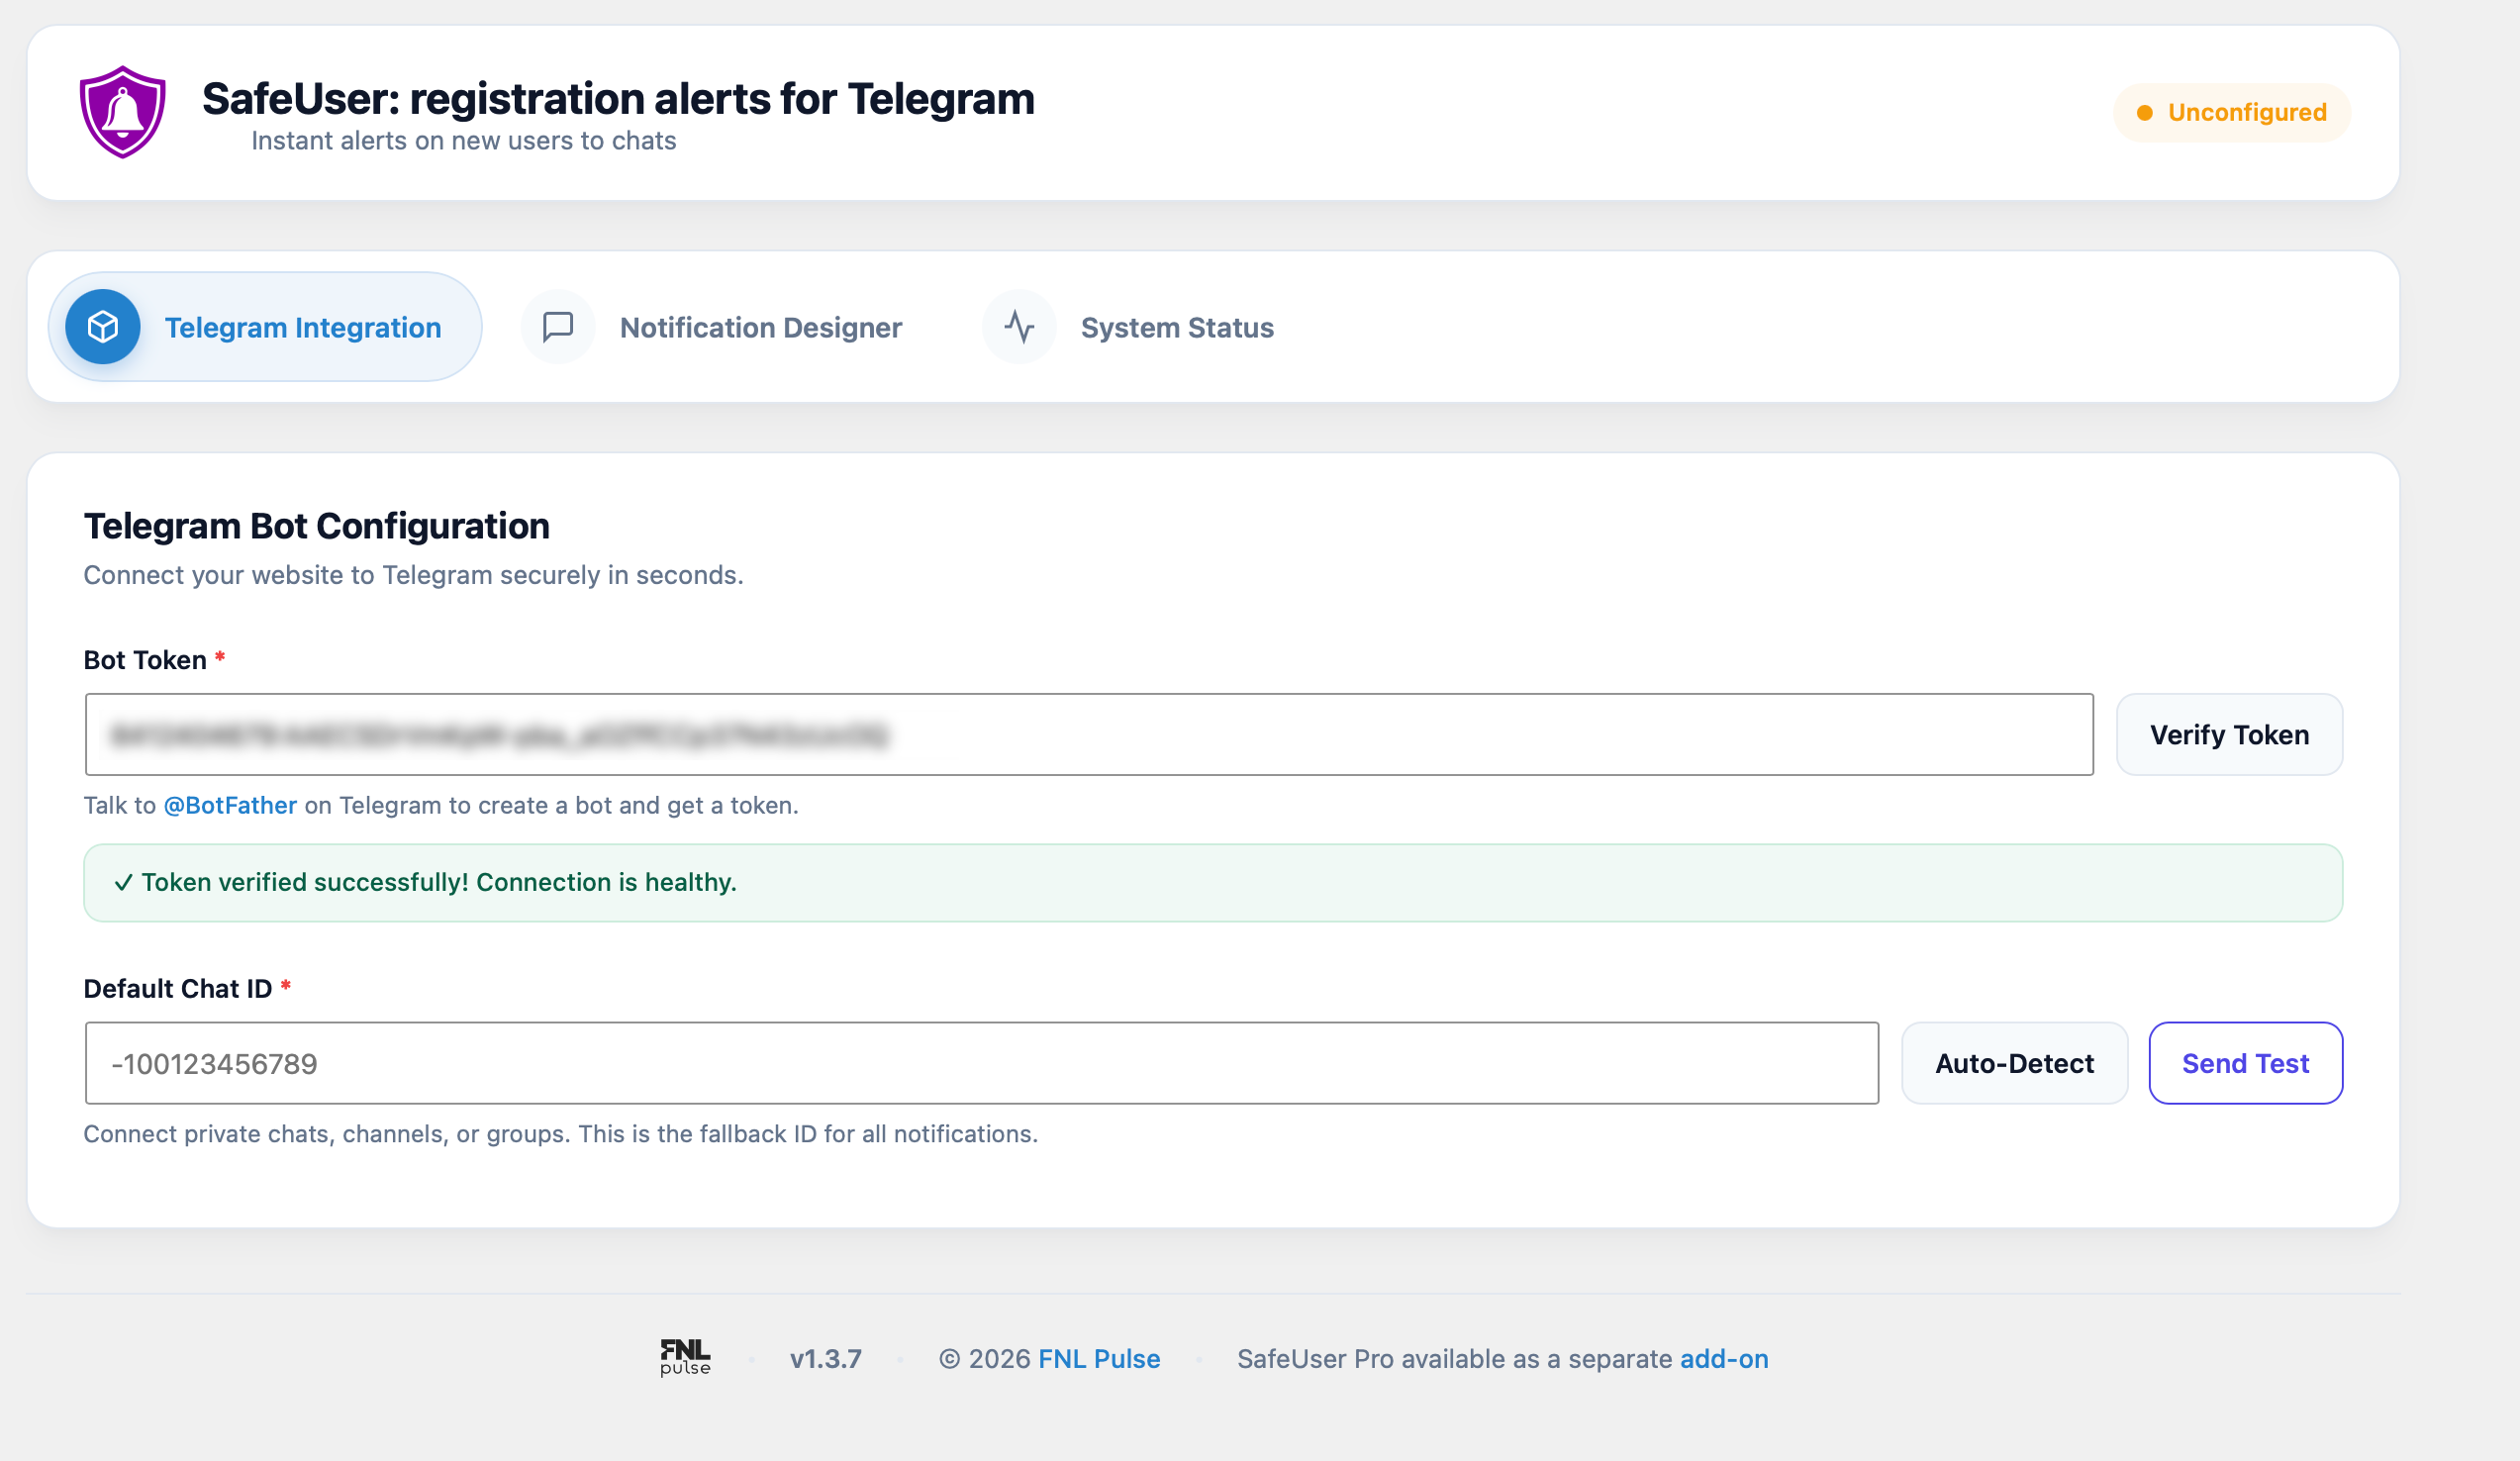
Task: Click the Auto-Detect button
Action: (x=2014, y=1063)
